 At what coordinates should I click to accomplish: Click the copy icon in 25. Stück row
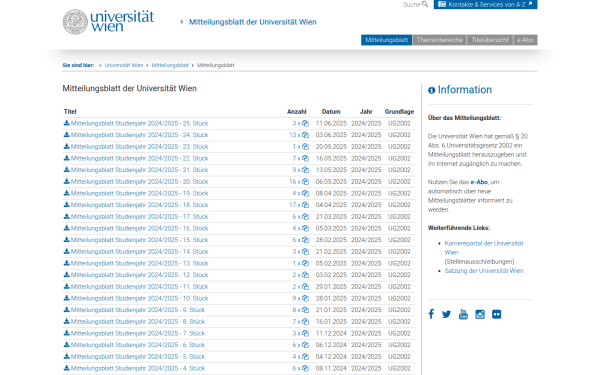(305, 123)
